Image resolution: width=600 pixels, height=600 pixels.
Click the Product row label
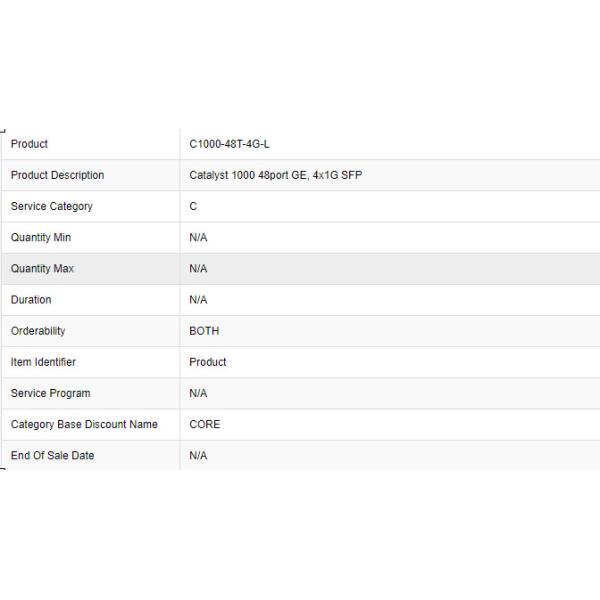29,144
